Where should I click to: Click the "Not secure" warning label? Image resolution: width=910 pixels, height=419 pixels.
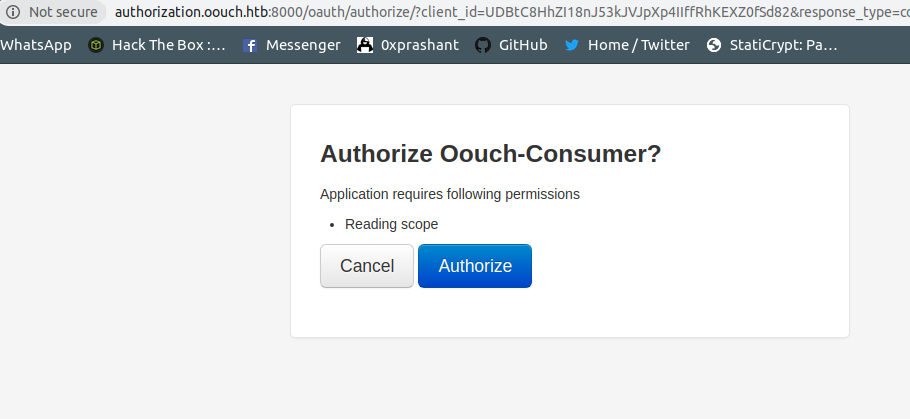pyautogui.click(x=63, y=12)
